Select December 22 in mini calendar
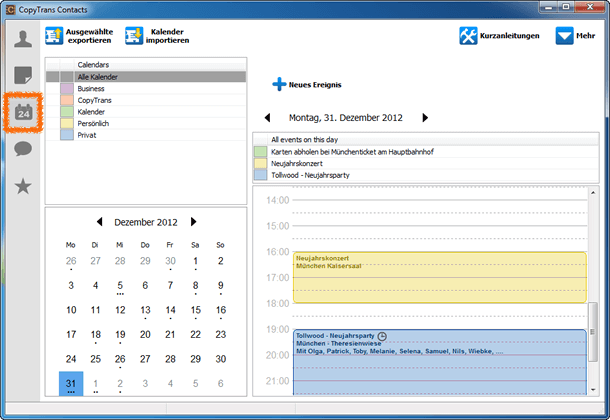The image size is (610, 420). point(195,334)
